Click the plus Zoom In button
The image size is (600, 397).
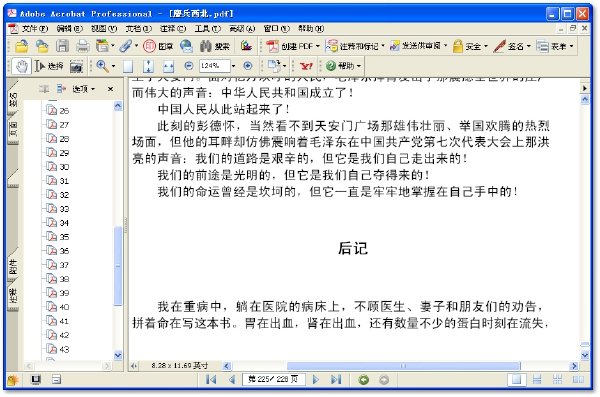click(x=248, y=66)
